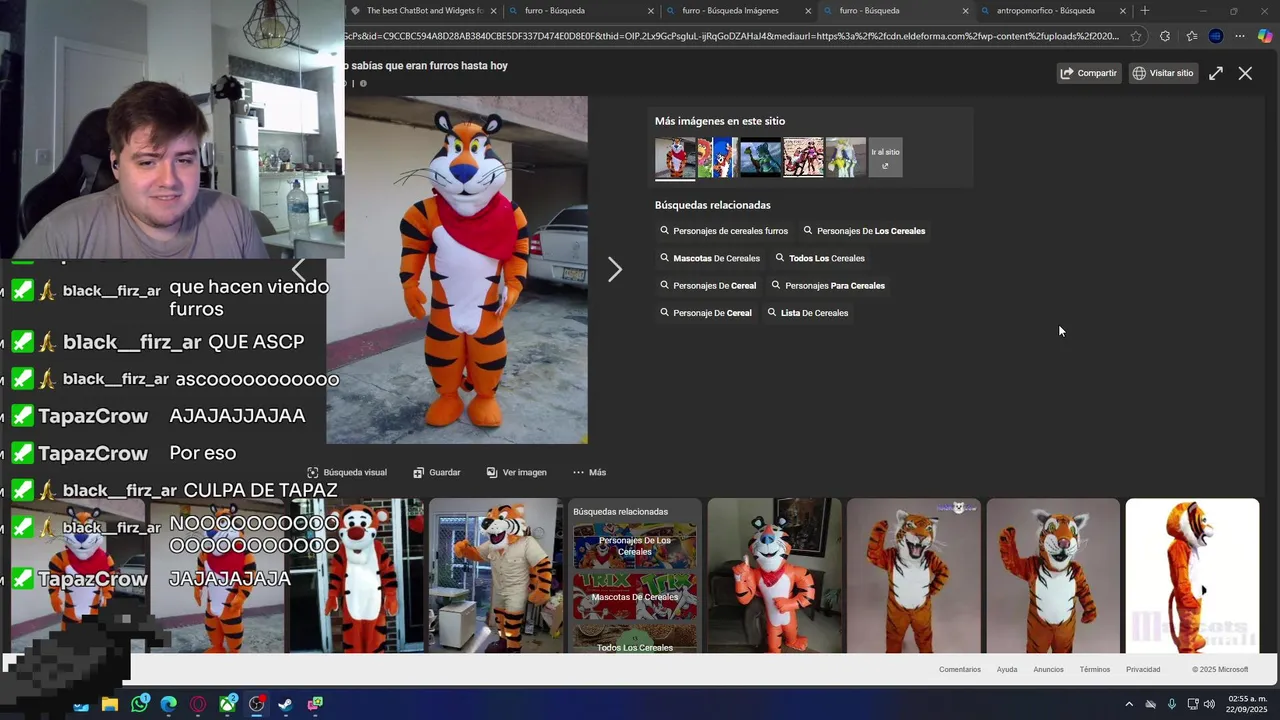This screenshot has width=1280, height=720.
Task: Open Steam from the taskbar
Action: 286,704
